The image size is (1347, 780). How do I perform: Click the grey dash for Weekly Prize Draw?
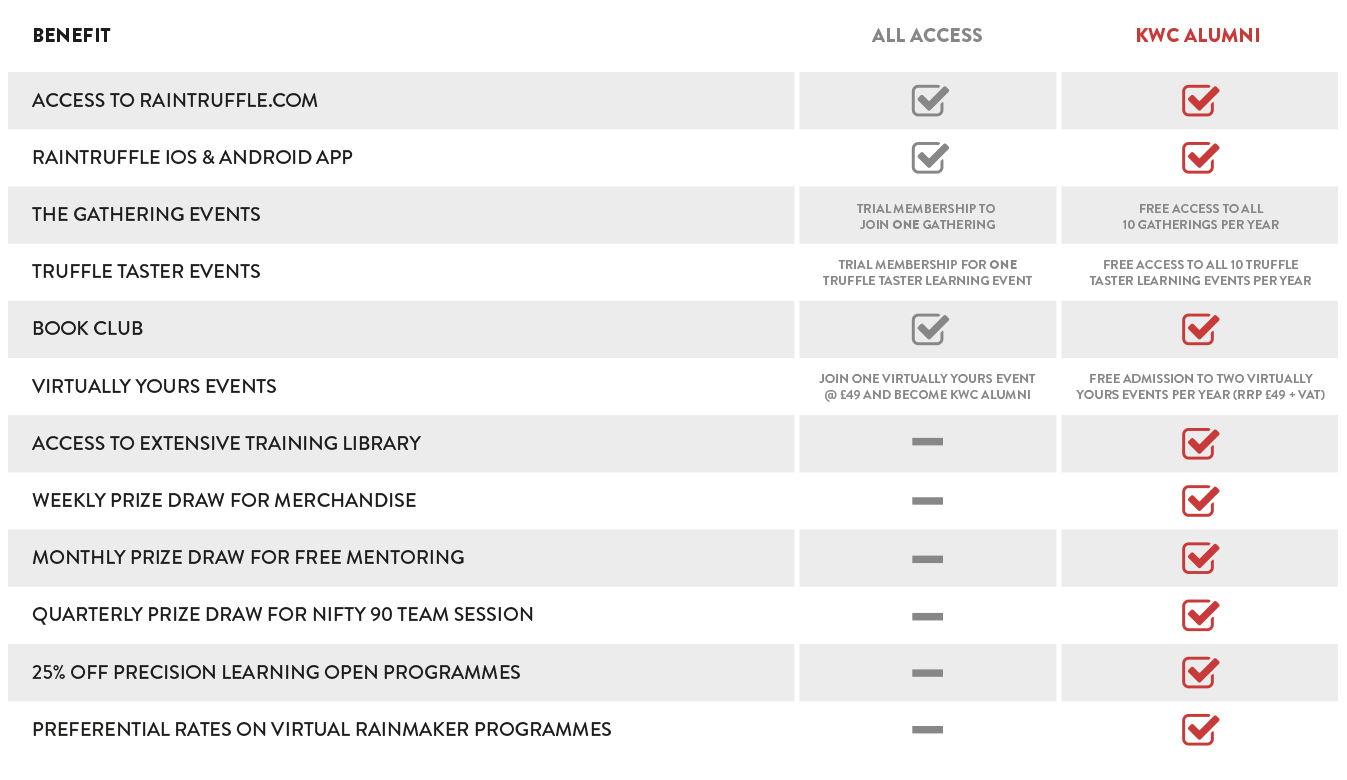927,500
